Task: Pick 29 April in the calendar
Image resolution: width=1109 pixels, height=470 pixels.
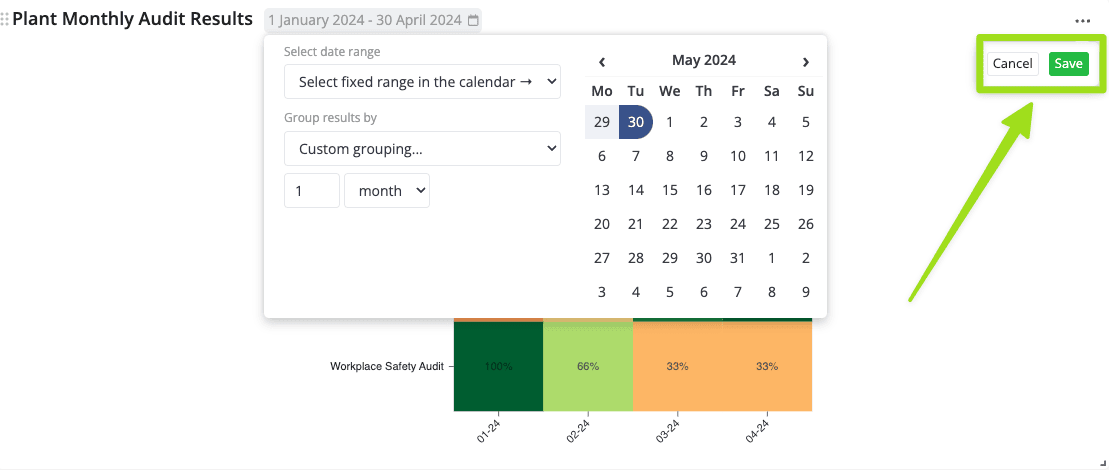Action: click(x=602, y=122)
